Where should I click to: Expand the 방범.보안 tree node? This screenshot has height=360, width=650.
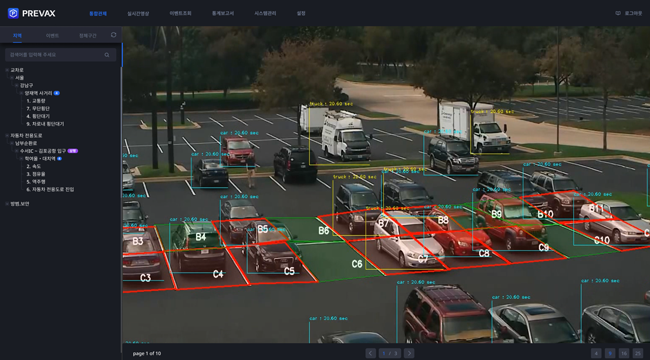tap(7, 204)
